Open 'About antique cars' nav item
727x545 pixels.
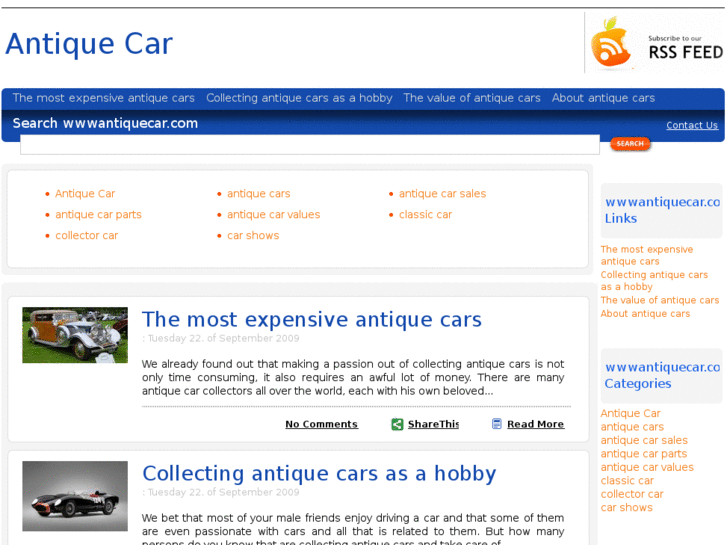pyautogui.click(x=603, y=98)
